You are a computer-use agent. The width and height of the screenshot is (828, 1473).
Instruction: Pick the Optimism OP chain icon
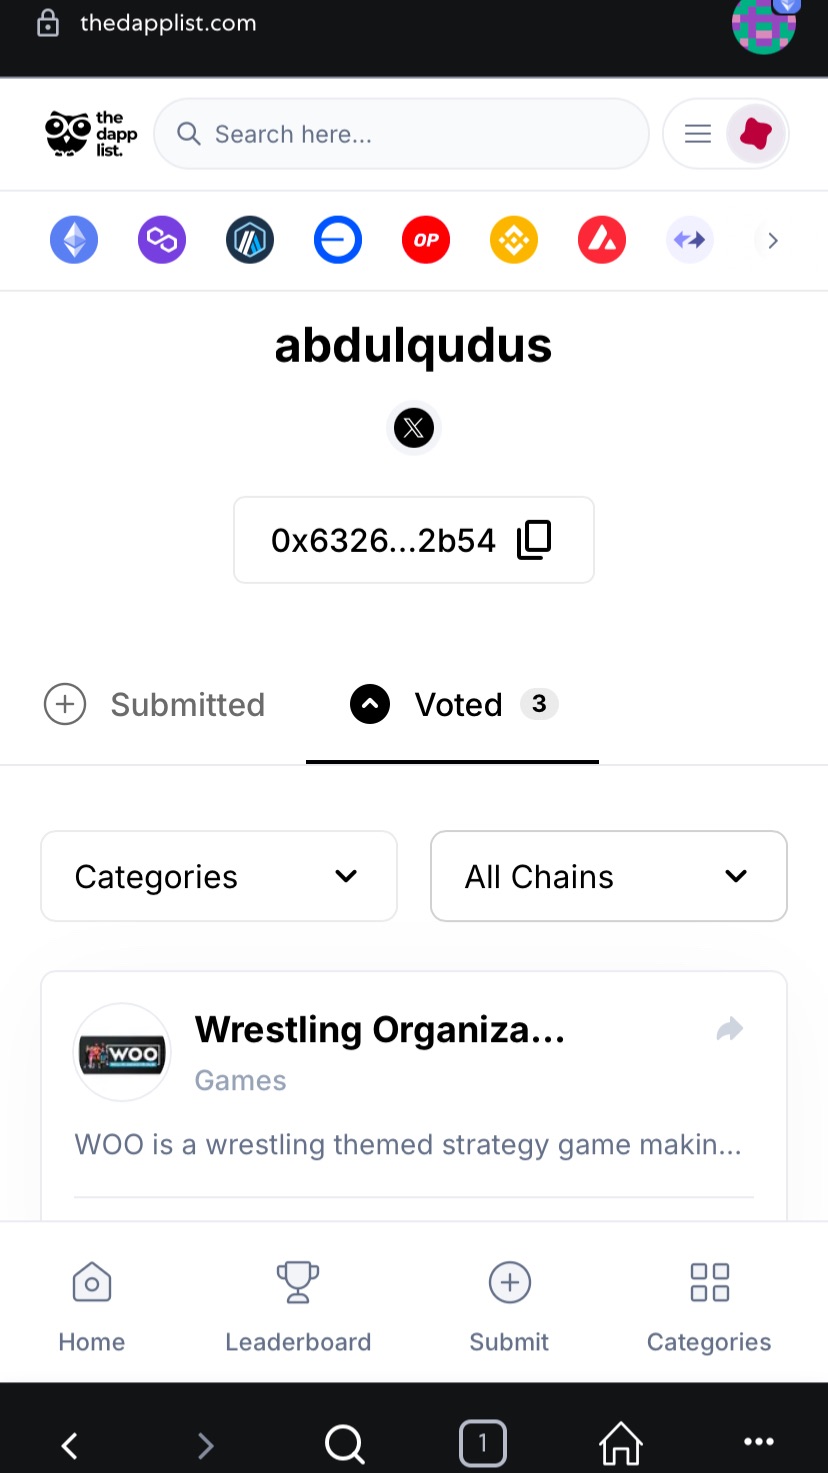[x=426, y=241]
